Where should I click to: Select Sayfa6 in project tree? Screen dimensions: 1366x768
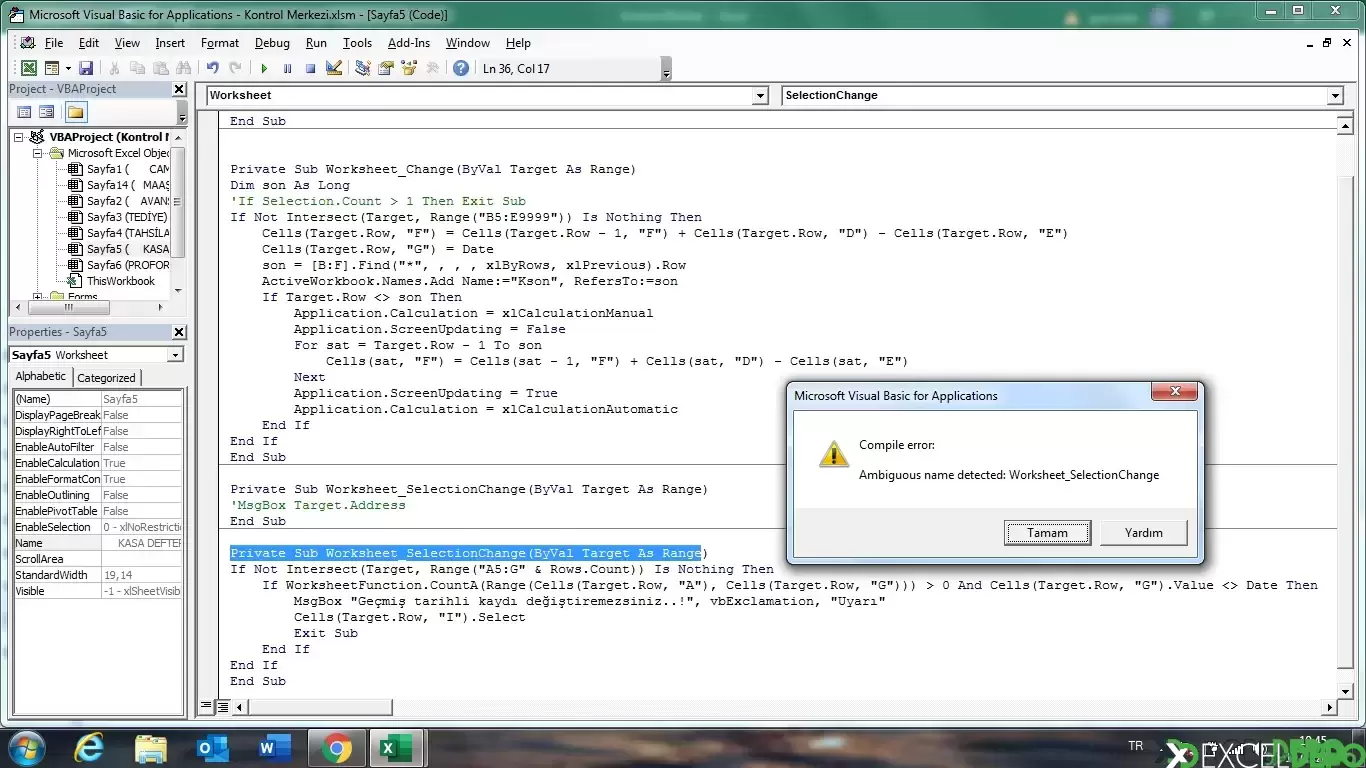pyautogui.click(x=118, y=265)
